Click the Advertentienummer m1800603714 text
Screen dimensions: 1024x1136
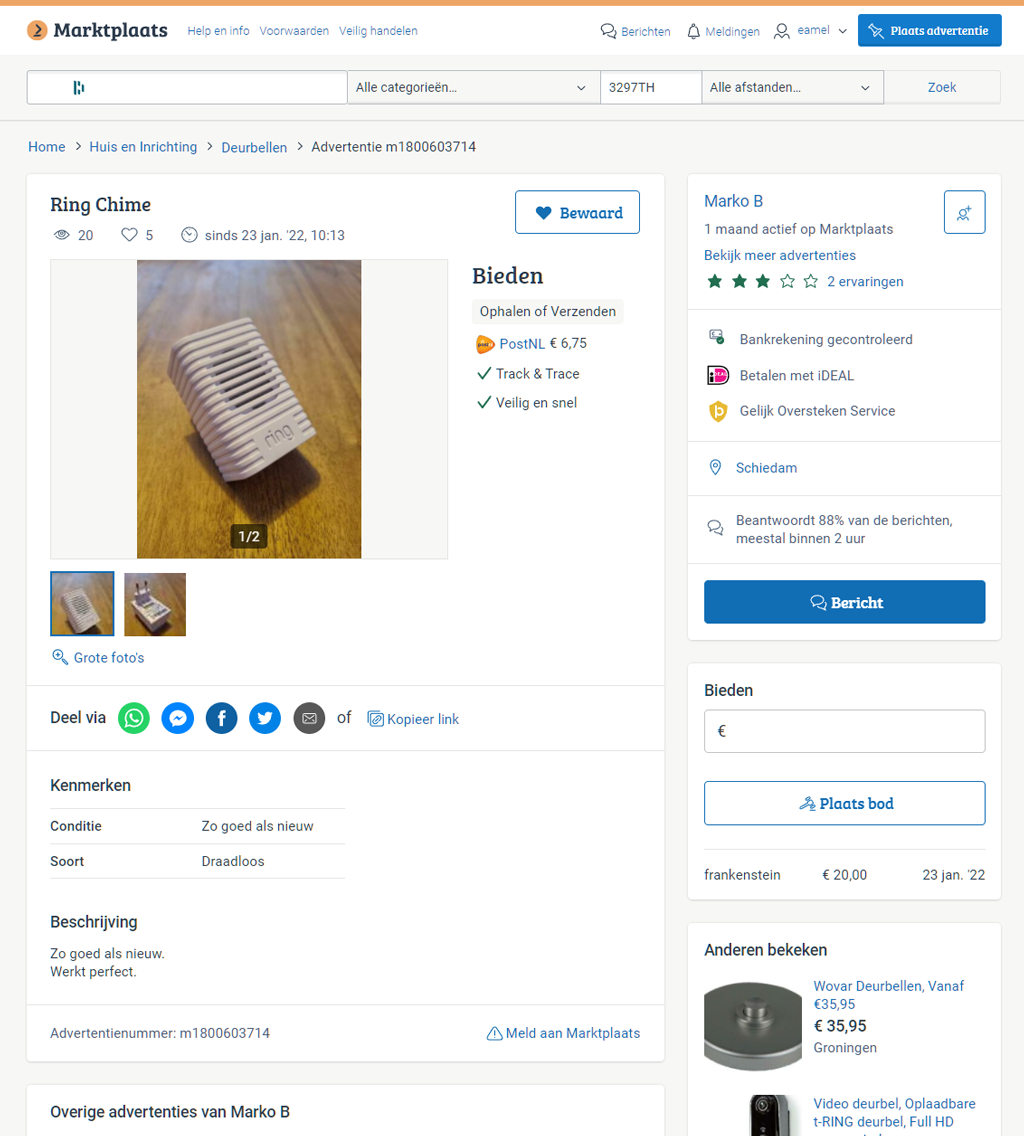pyautogui.click(x=160, y=1033)
